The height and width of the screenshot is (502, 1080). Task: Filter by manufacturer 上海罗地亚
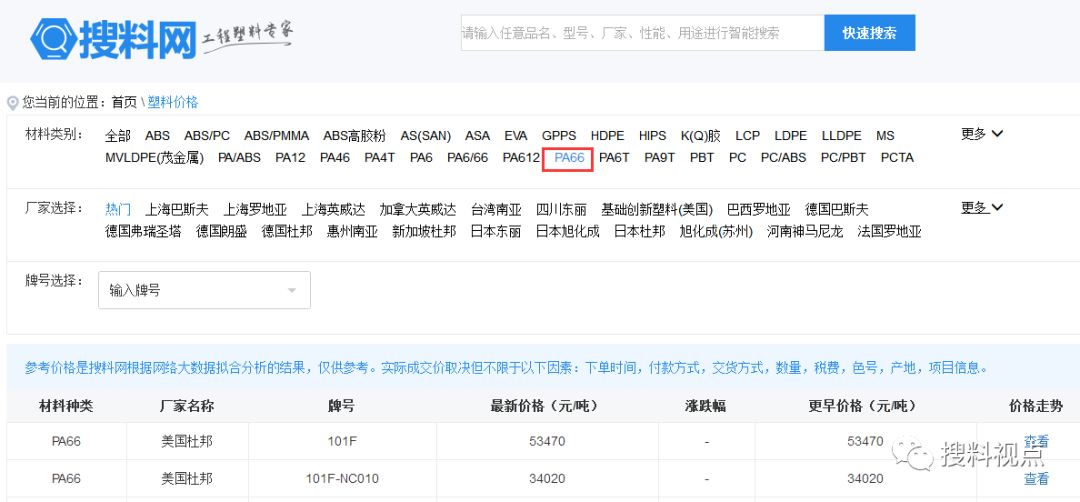point(254,209)
